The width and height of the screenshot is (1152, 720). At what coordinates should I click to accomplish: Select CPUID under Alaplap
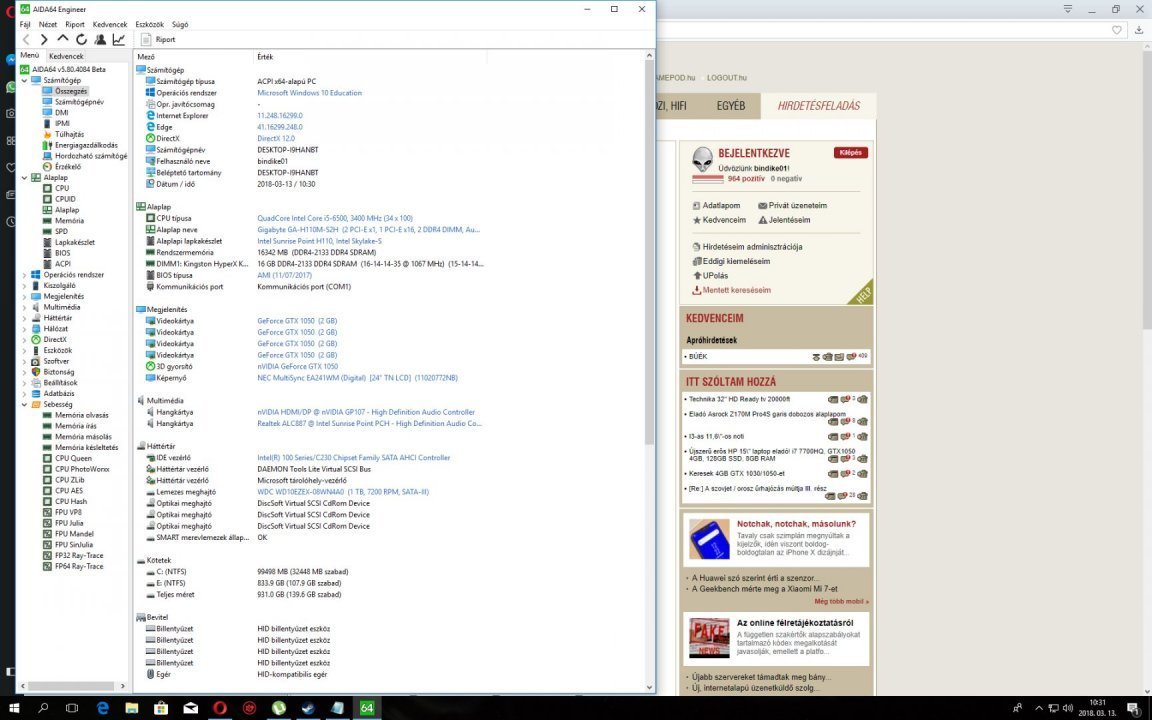(65, 199)
